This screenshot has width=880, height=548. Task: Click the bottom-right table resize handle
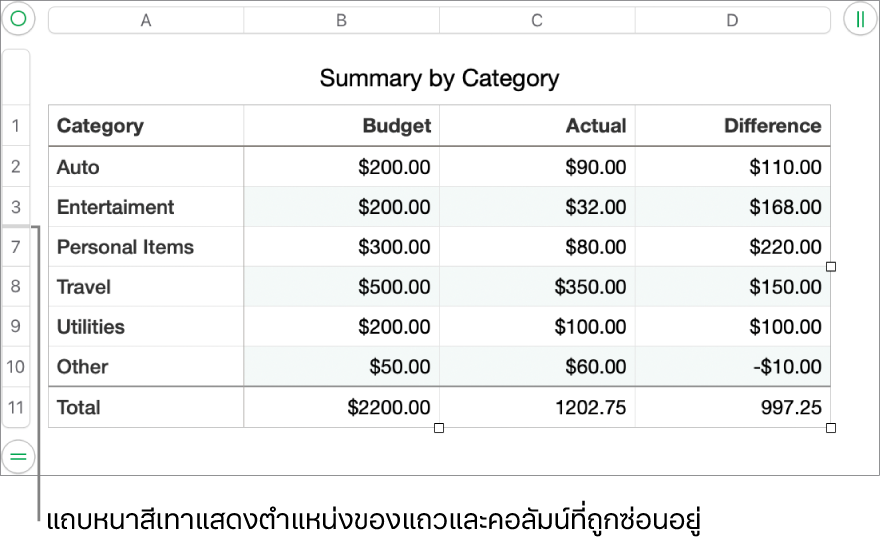pyautogui.click(x=831, y=428)
